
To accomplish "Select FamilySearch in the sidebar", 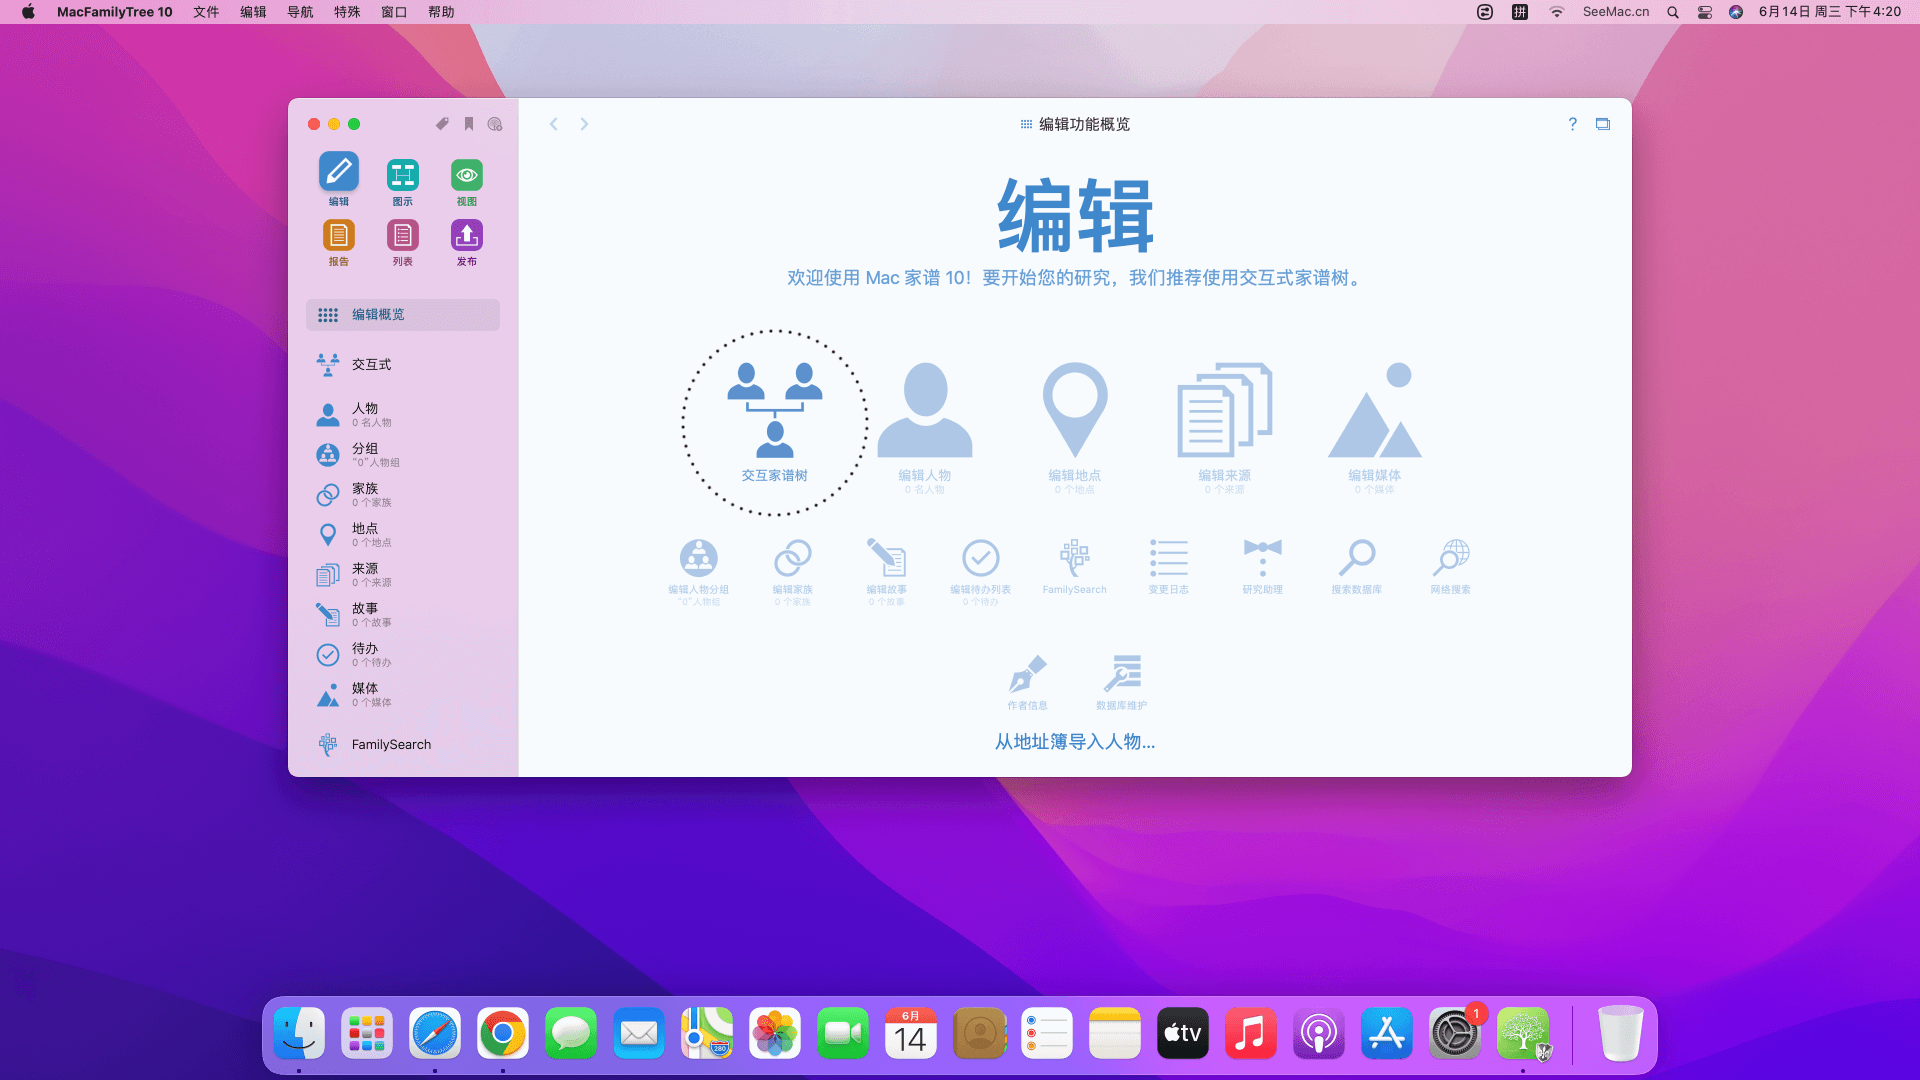I will (x=390, y=744).
